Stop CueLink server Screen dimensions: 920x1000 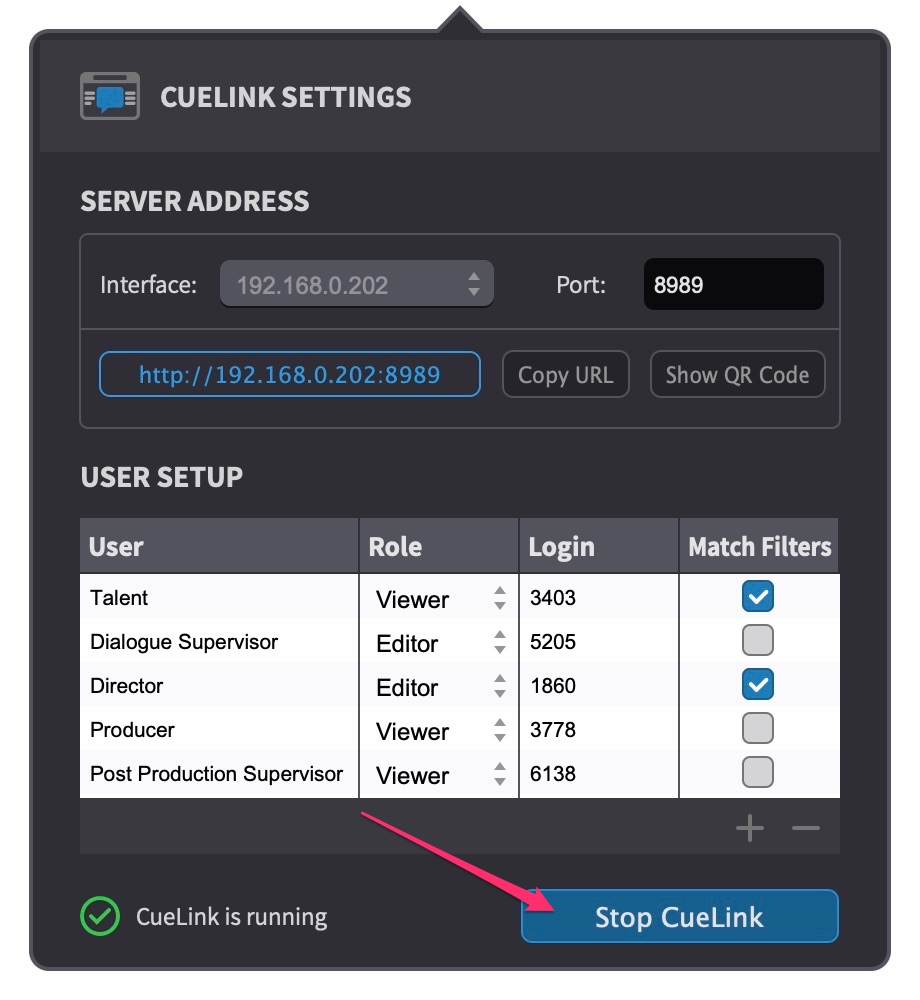pyautogui.click(x=680, y=916)
